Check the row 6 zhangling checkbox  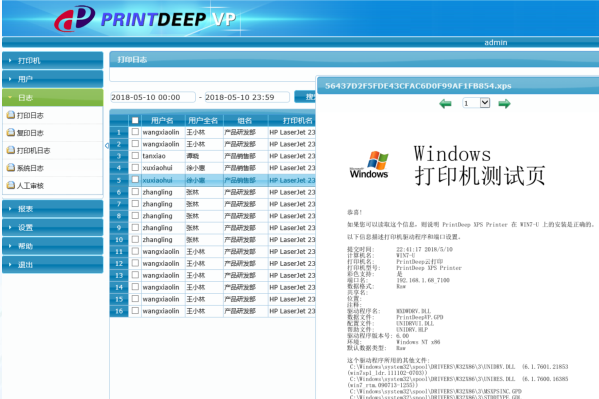pos(135,191)
